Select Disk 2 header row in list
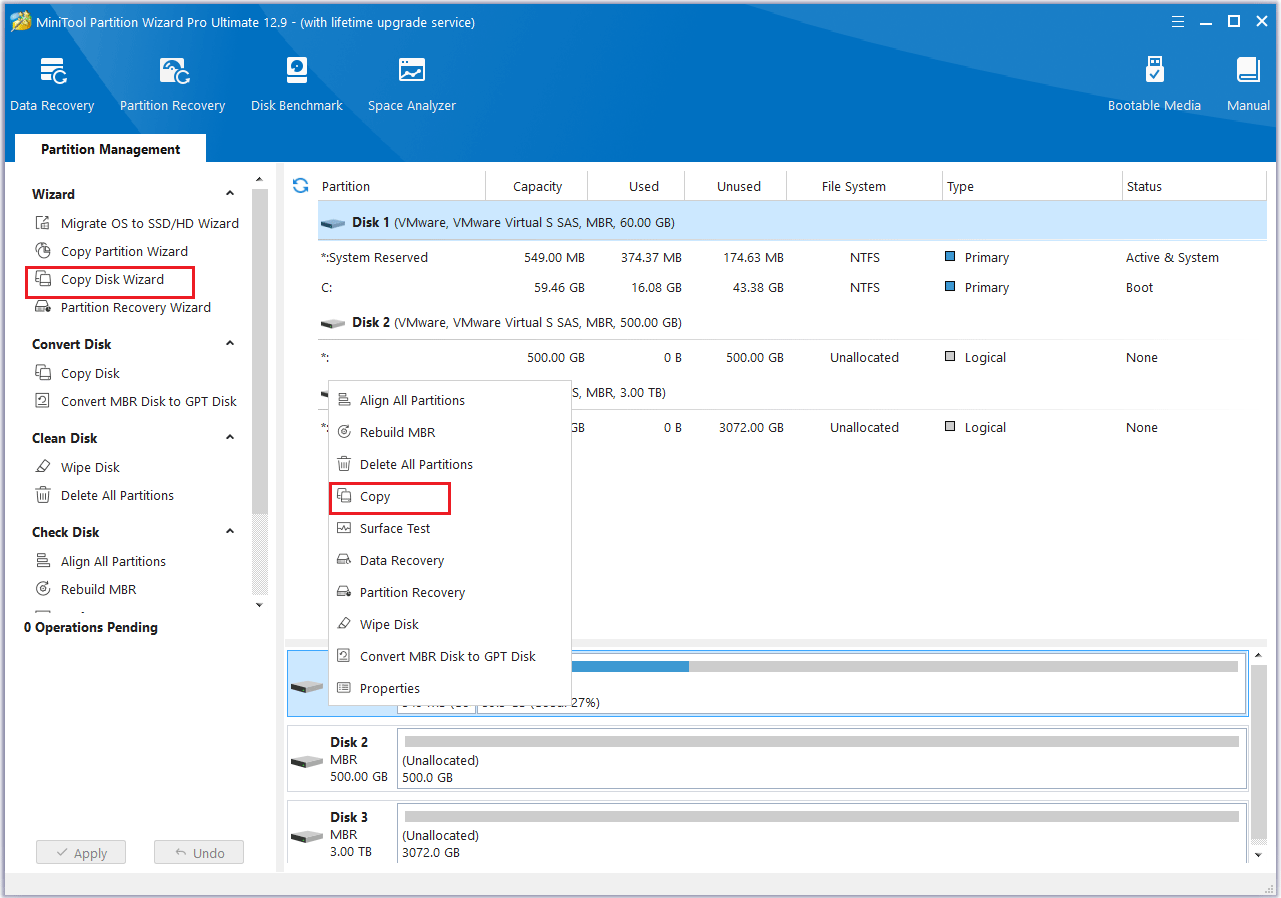Screen dimensions: 1281x898 pos(792,322)
